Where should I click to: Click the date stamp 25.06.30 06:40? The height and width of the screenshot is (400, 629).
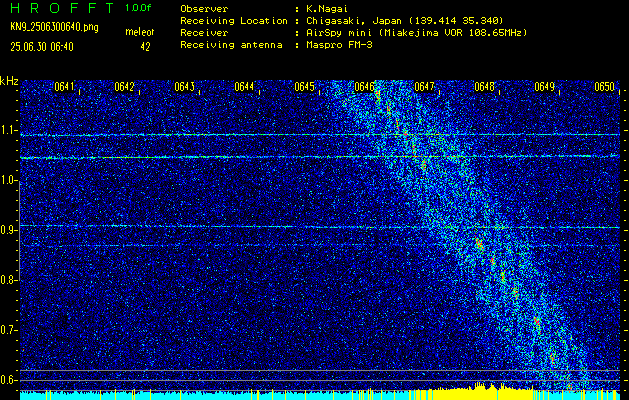coord(42,47)
